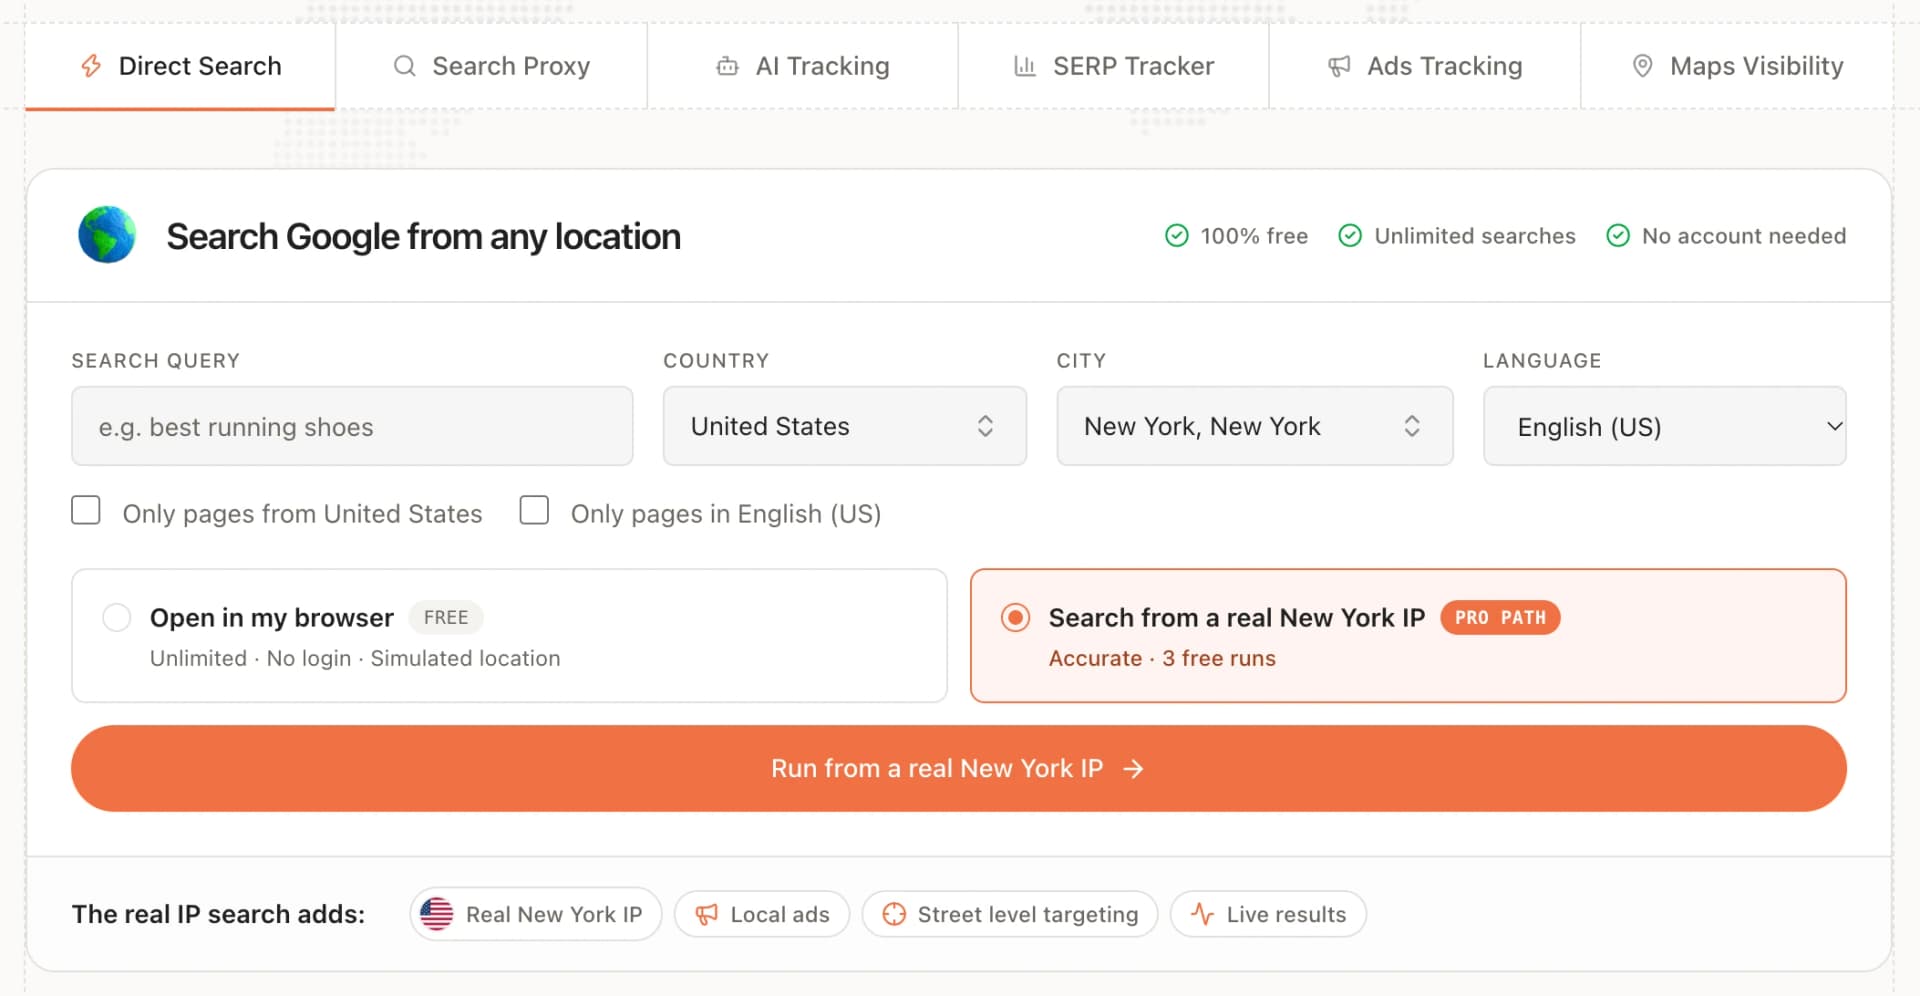Expand the Language dropdown English (US)
This screenshot has width=1920, height=996.
pos(1665,426)
